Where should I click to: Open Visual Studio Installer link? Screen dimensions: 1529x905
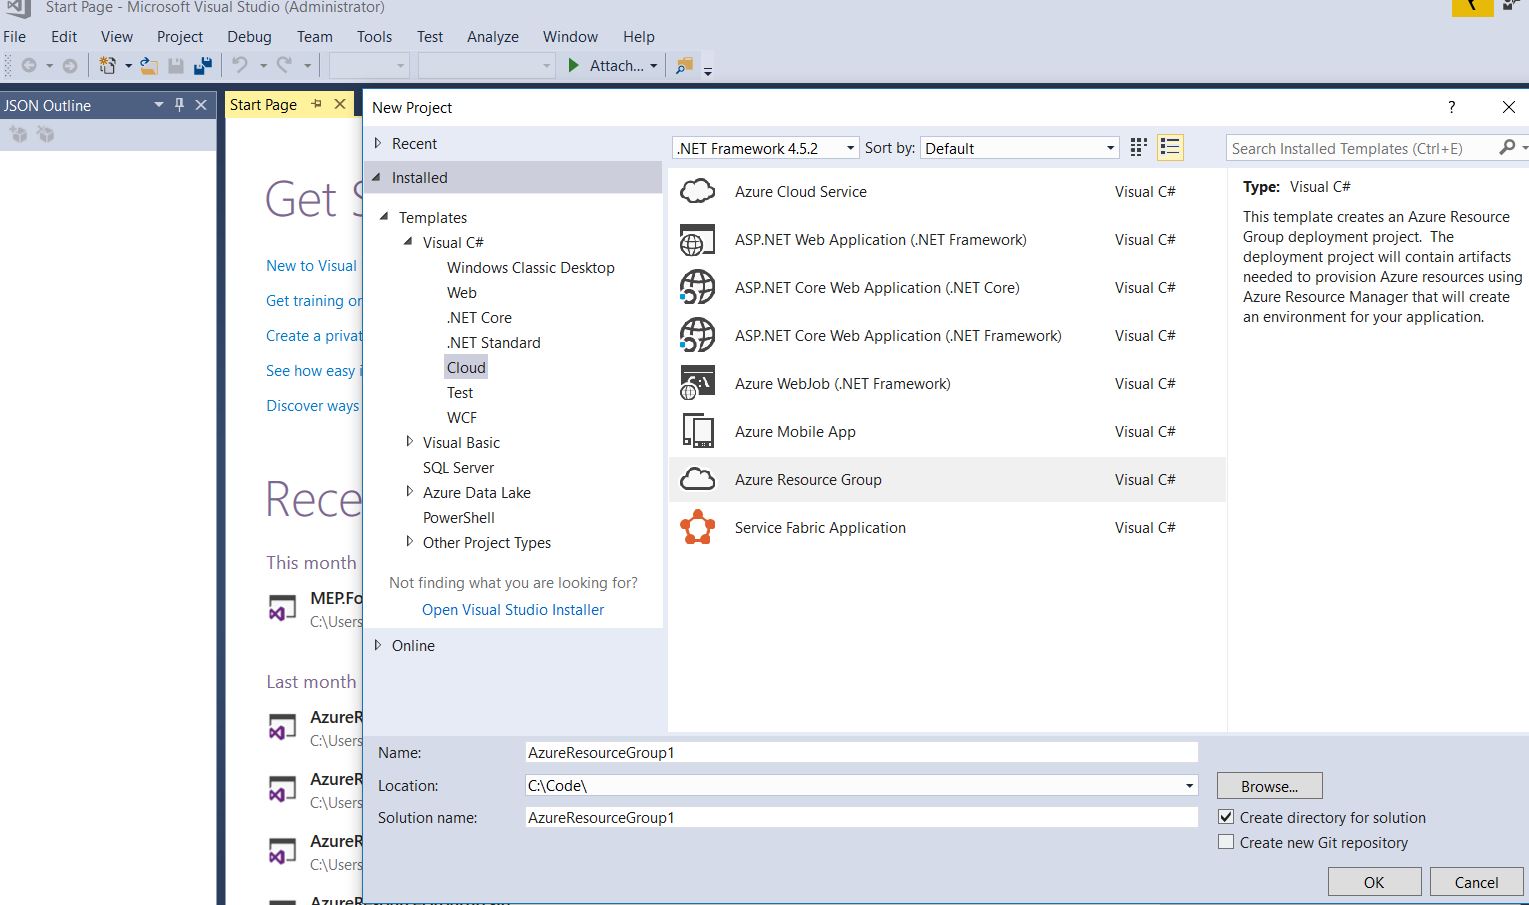tap(513, 610)
